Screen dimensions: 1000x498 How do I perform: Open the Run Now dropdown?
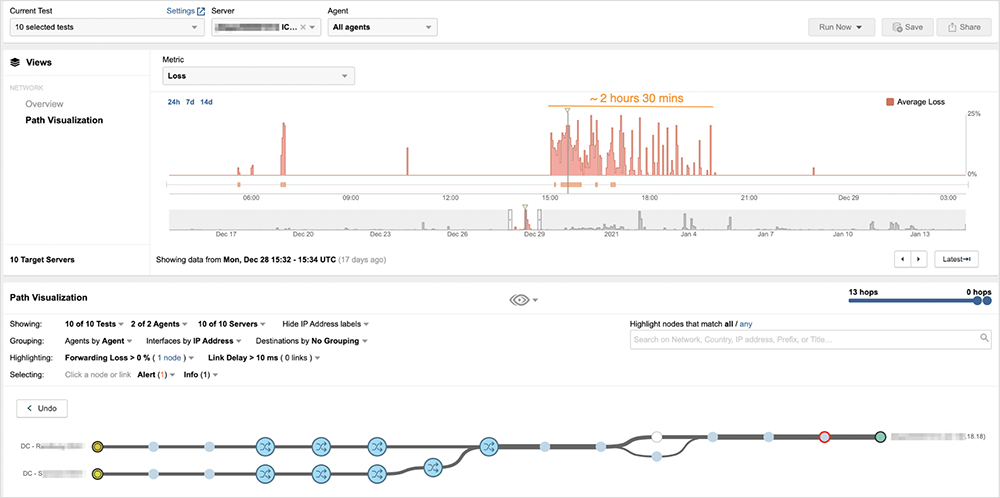tap(841, 27)
